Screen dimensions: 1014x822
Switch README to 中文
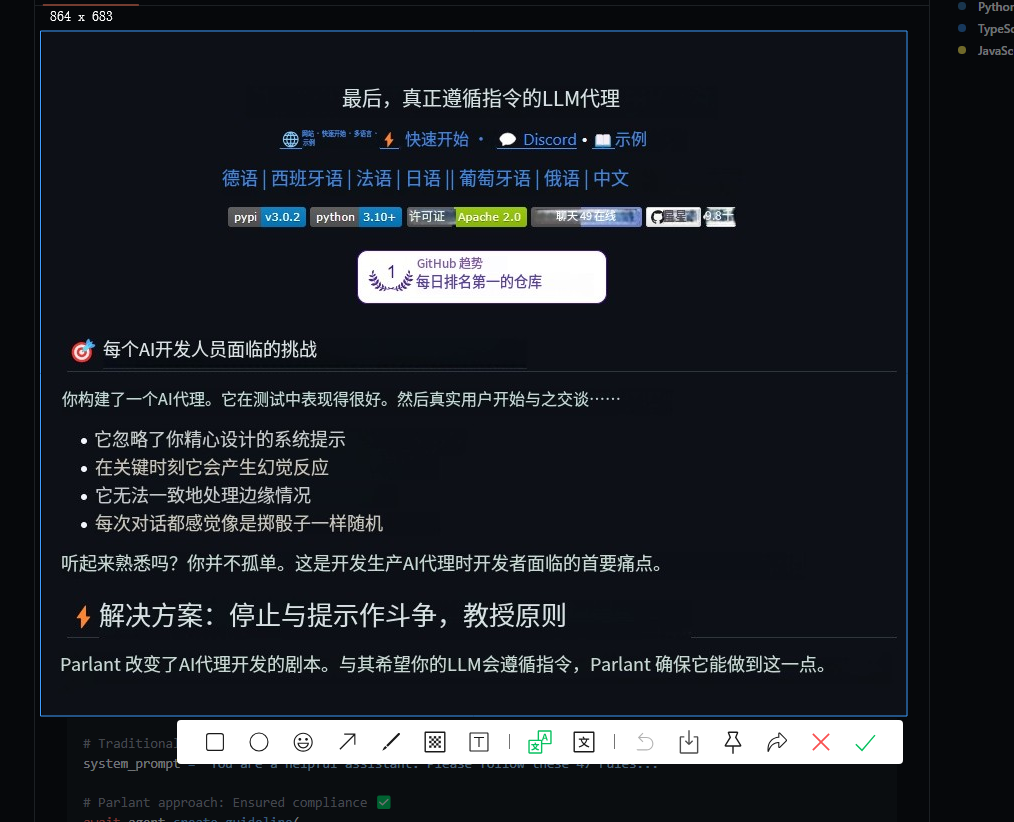[x=611, y=178]
